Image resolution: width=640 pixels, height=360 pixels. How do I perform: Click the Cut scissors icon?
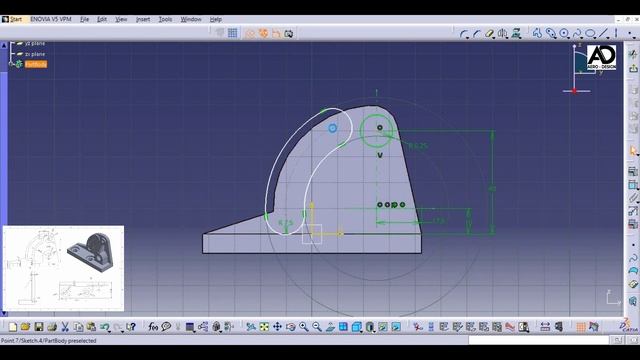click(65, 327)
